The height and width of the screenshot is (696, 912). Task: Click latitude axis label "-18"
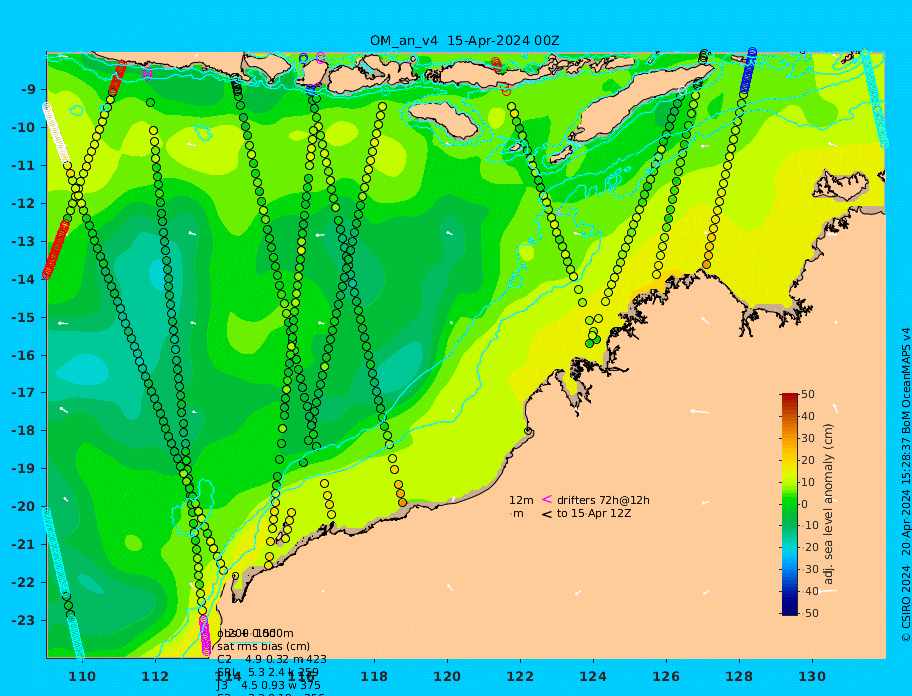24,430
